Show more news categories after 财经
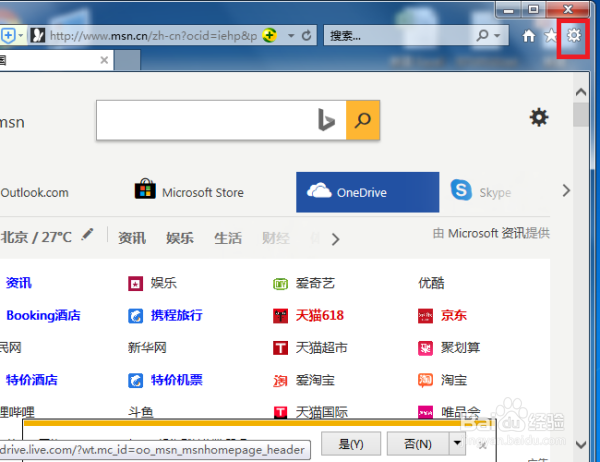Viewport: 600px width, 462px height. point(336,239)
